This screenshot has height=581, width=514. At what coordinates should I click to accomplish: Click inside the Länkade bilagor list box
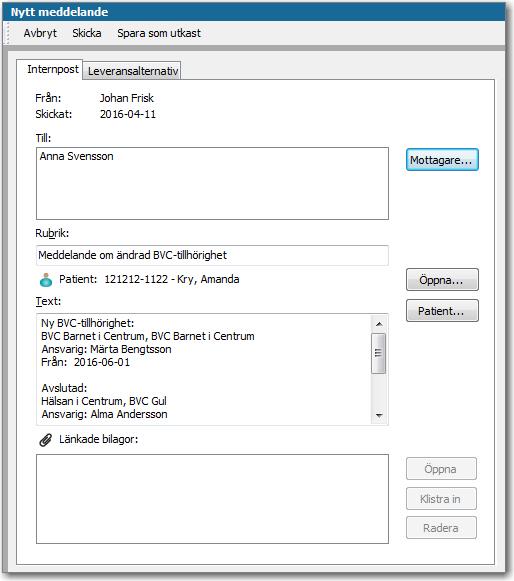pos(212,499)
